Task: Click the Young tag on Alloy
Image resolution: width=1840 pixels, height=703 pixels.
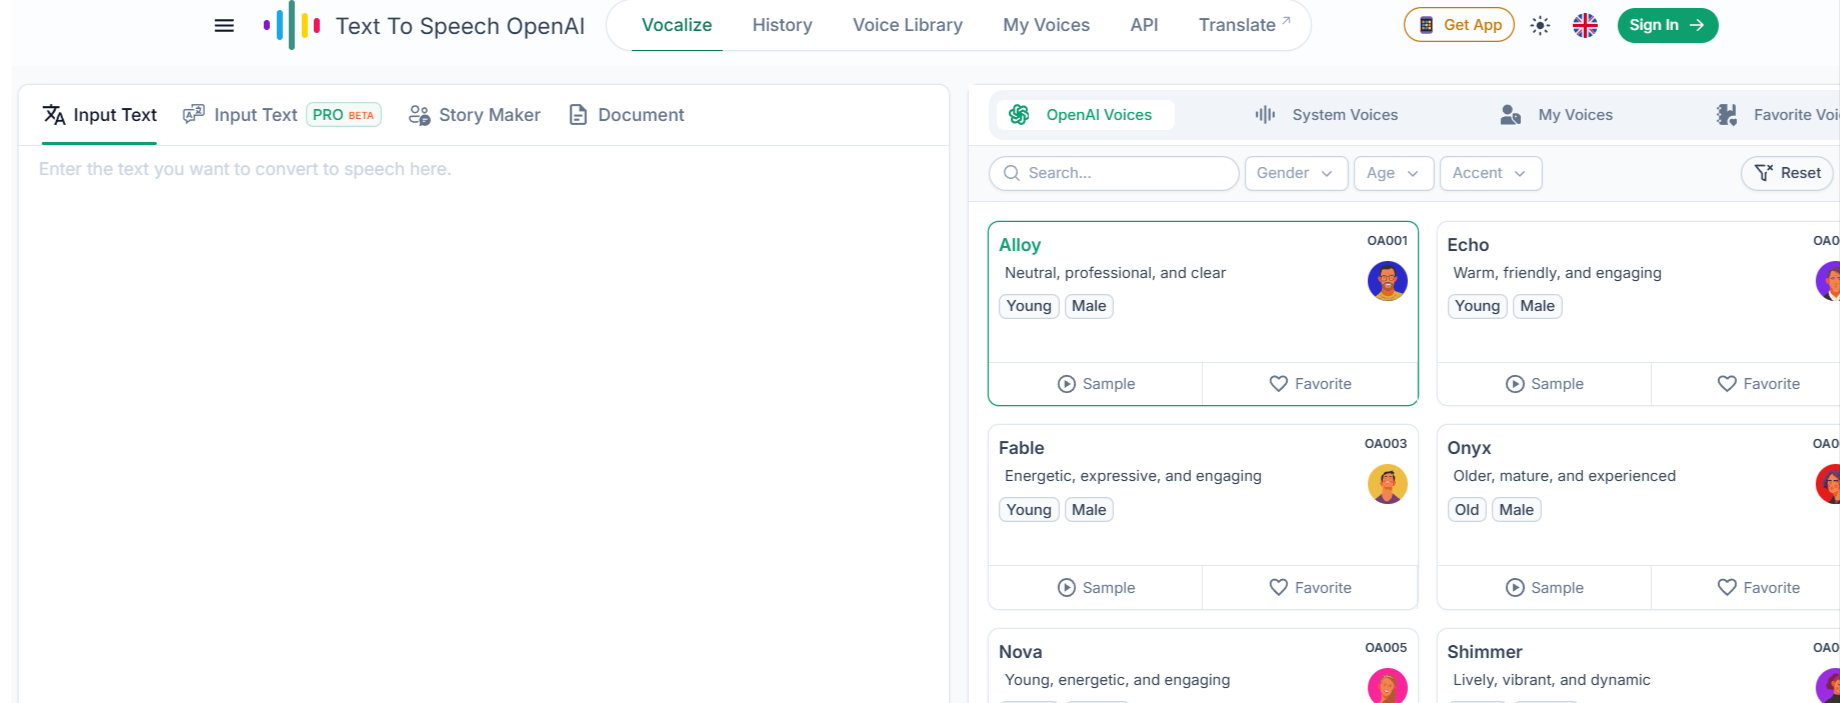Action: (1029, 306)
